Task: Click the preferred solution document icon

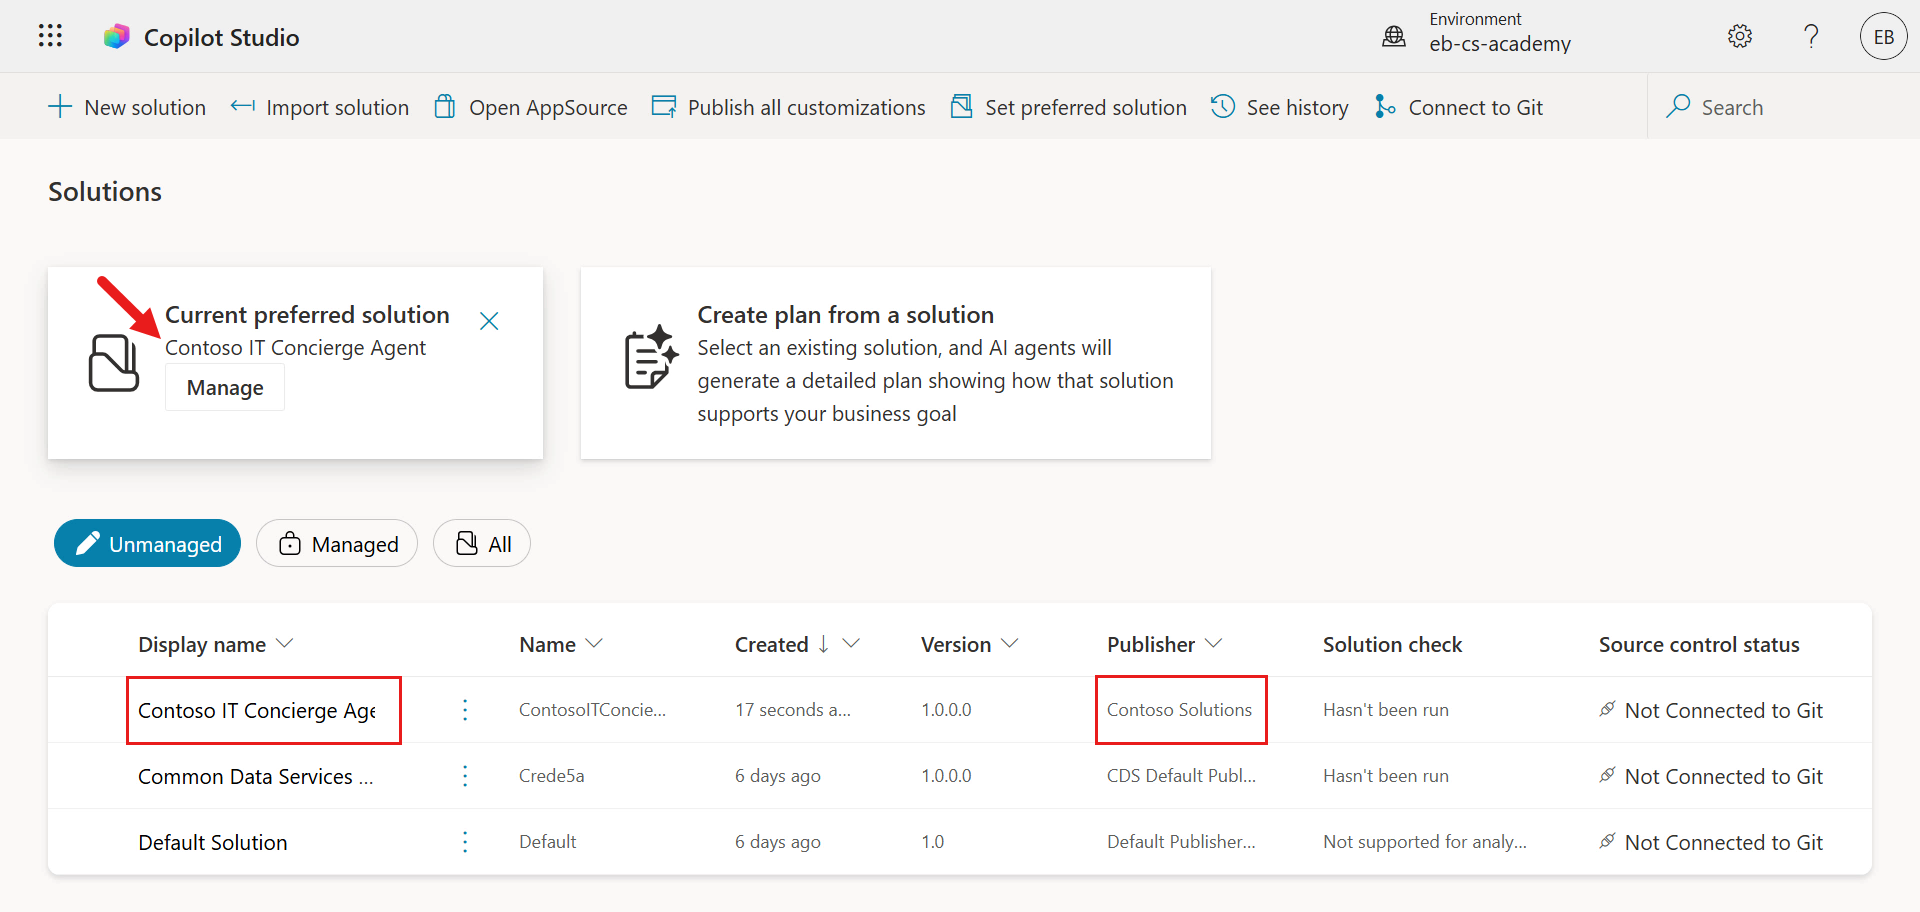Action: point(114,363)
